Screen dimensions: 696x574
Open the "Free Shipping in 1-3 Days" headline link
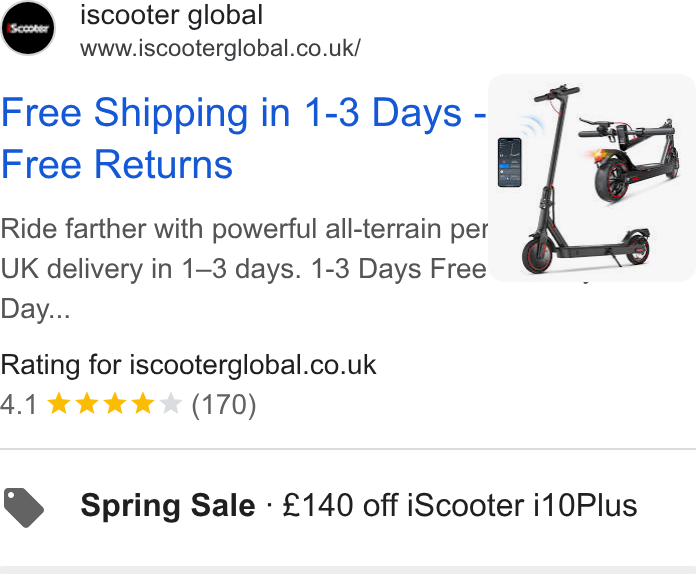243,138
